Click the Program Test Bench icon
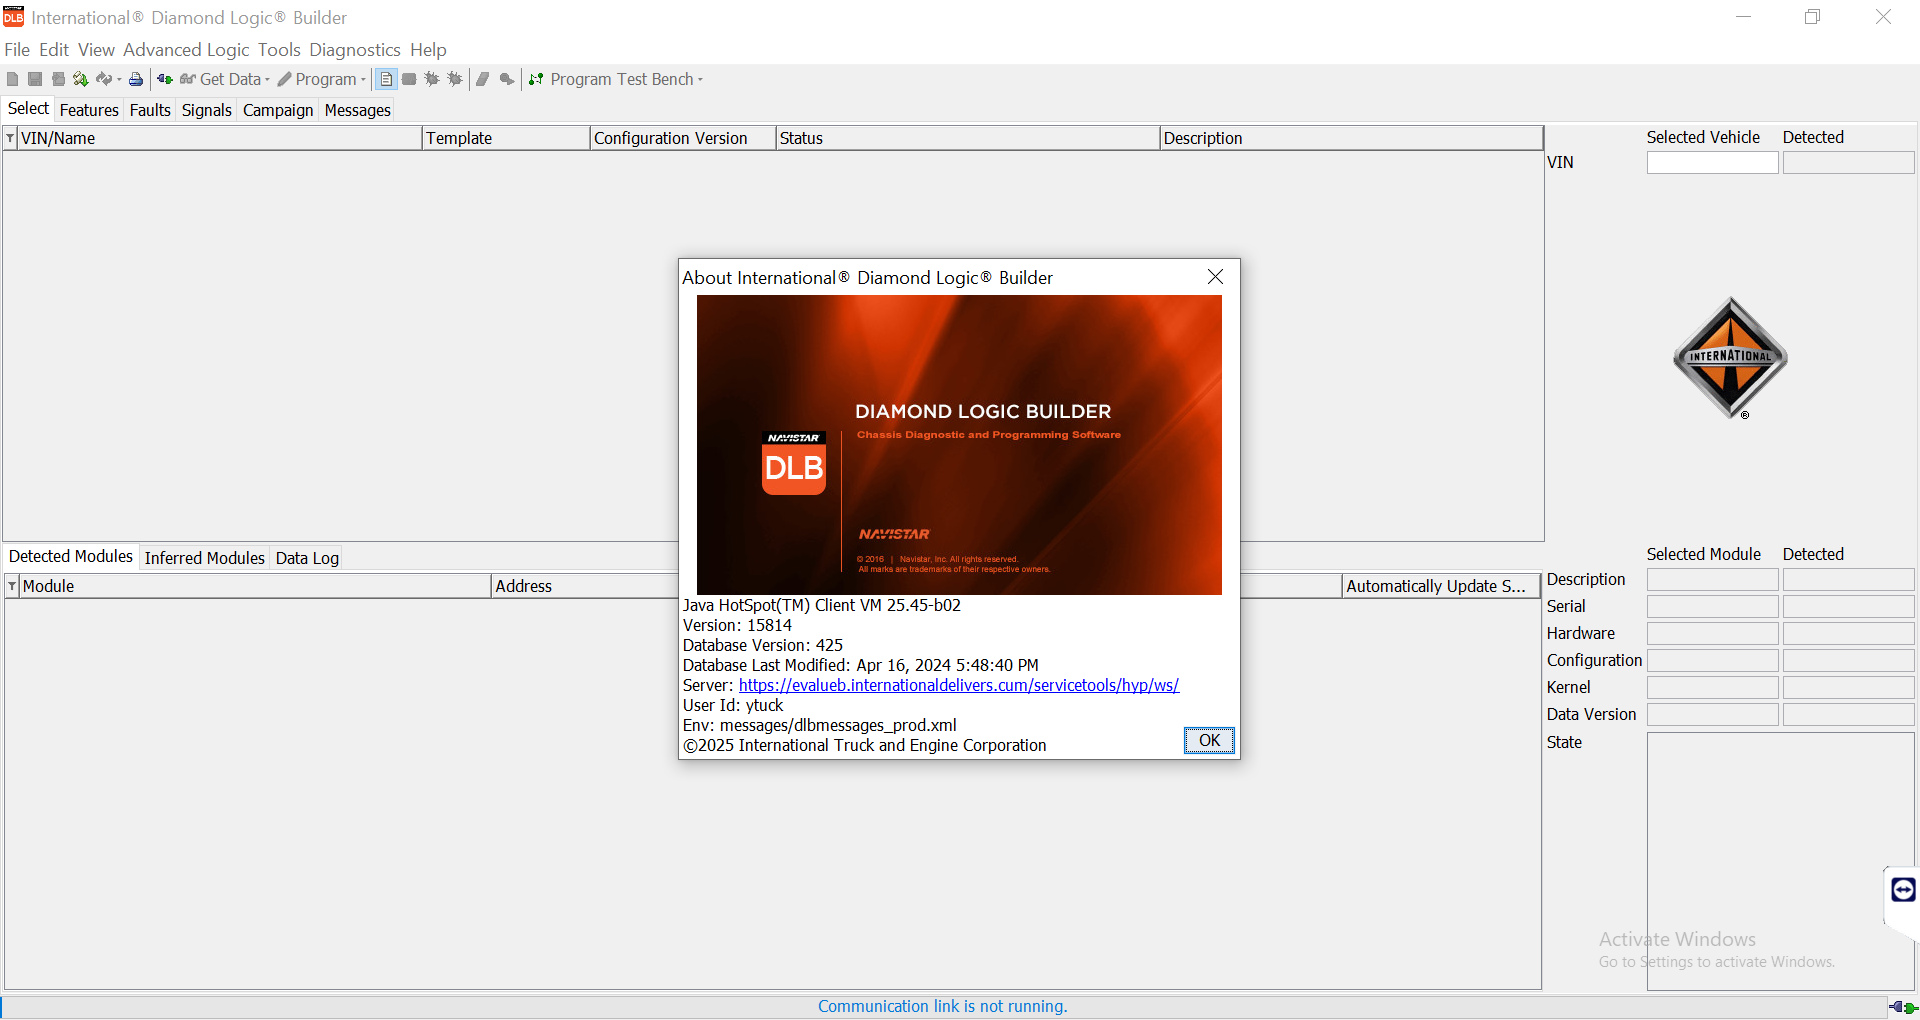 pyautogui.click(x=537, y=79)
